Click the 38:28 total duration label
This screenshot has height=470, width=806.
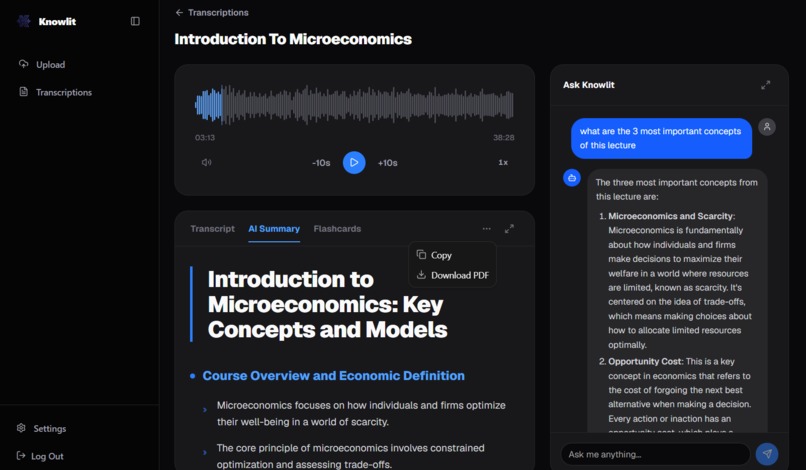(x=504, y=138)
